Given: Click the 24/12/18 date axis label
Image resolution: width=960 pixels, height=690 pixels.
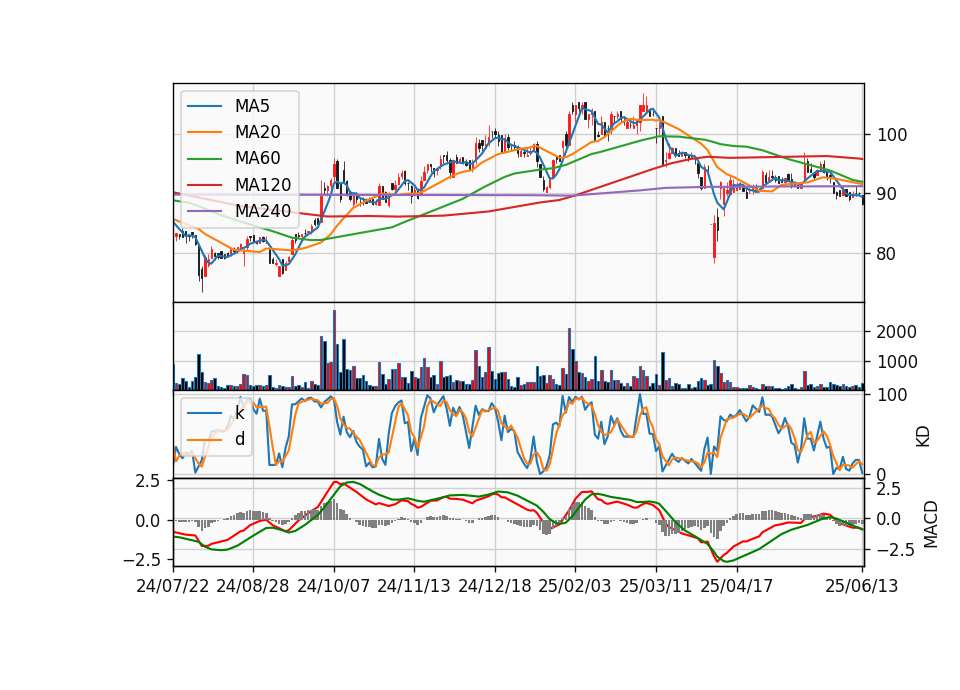Looking at the screenshot, I should (x=495, y=586).
